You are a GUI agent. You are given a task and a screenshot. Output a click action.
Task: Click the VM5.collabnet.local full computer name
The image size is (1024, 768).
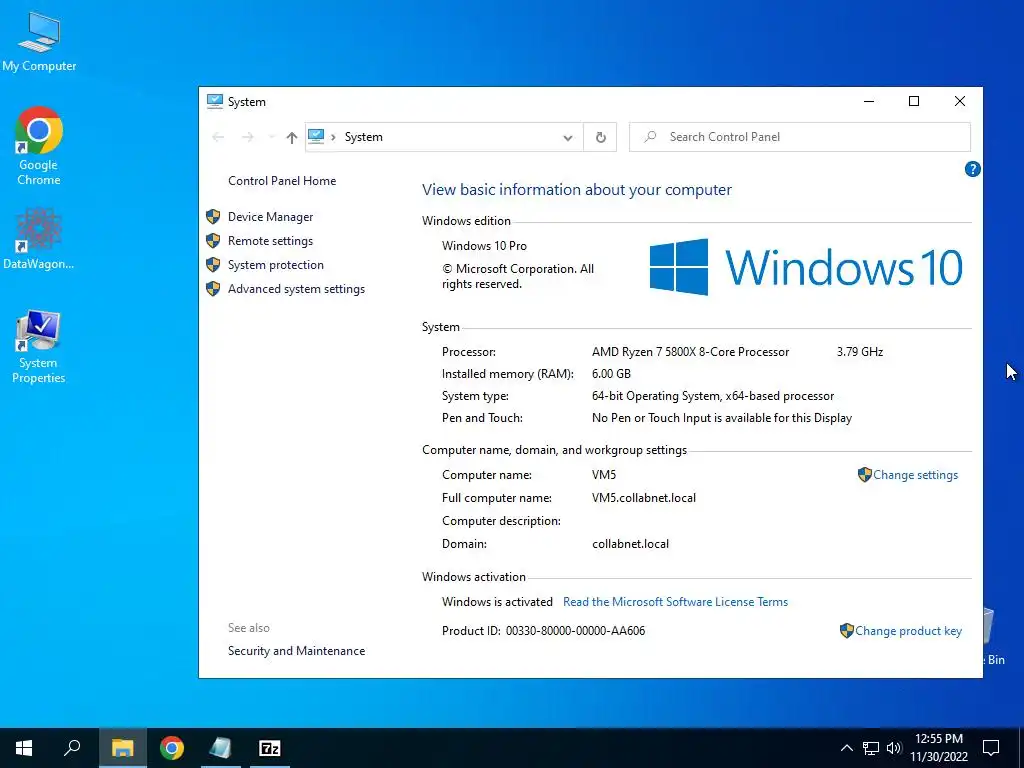click(644, 498)
